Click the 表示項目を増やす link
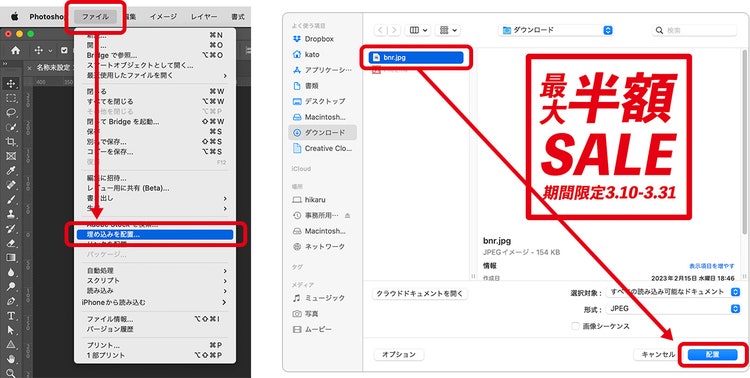Image resolution: width=750 pixels, height=378 pixels. tap(712, 266)
